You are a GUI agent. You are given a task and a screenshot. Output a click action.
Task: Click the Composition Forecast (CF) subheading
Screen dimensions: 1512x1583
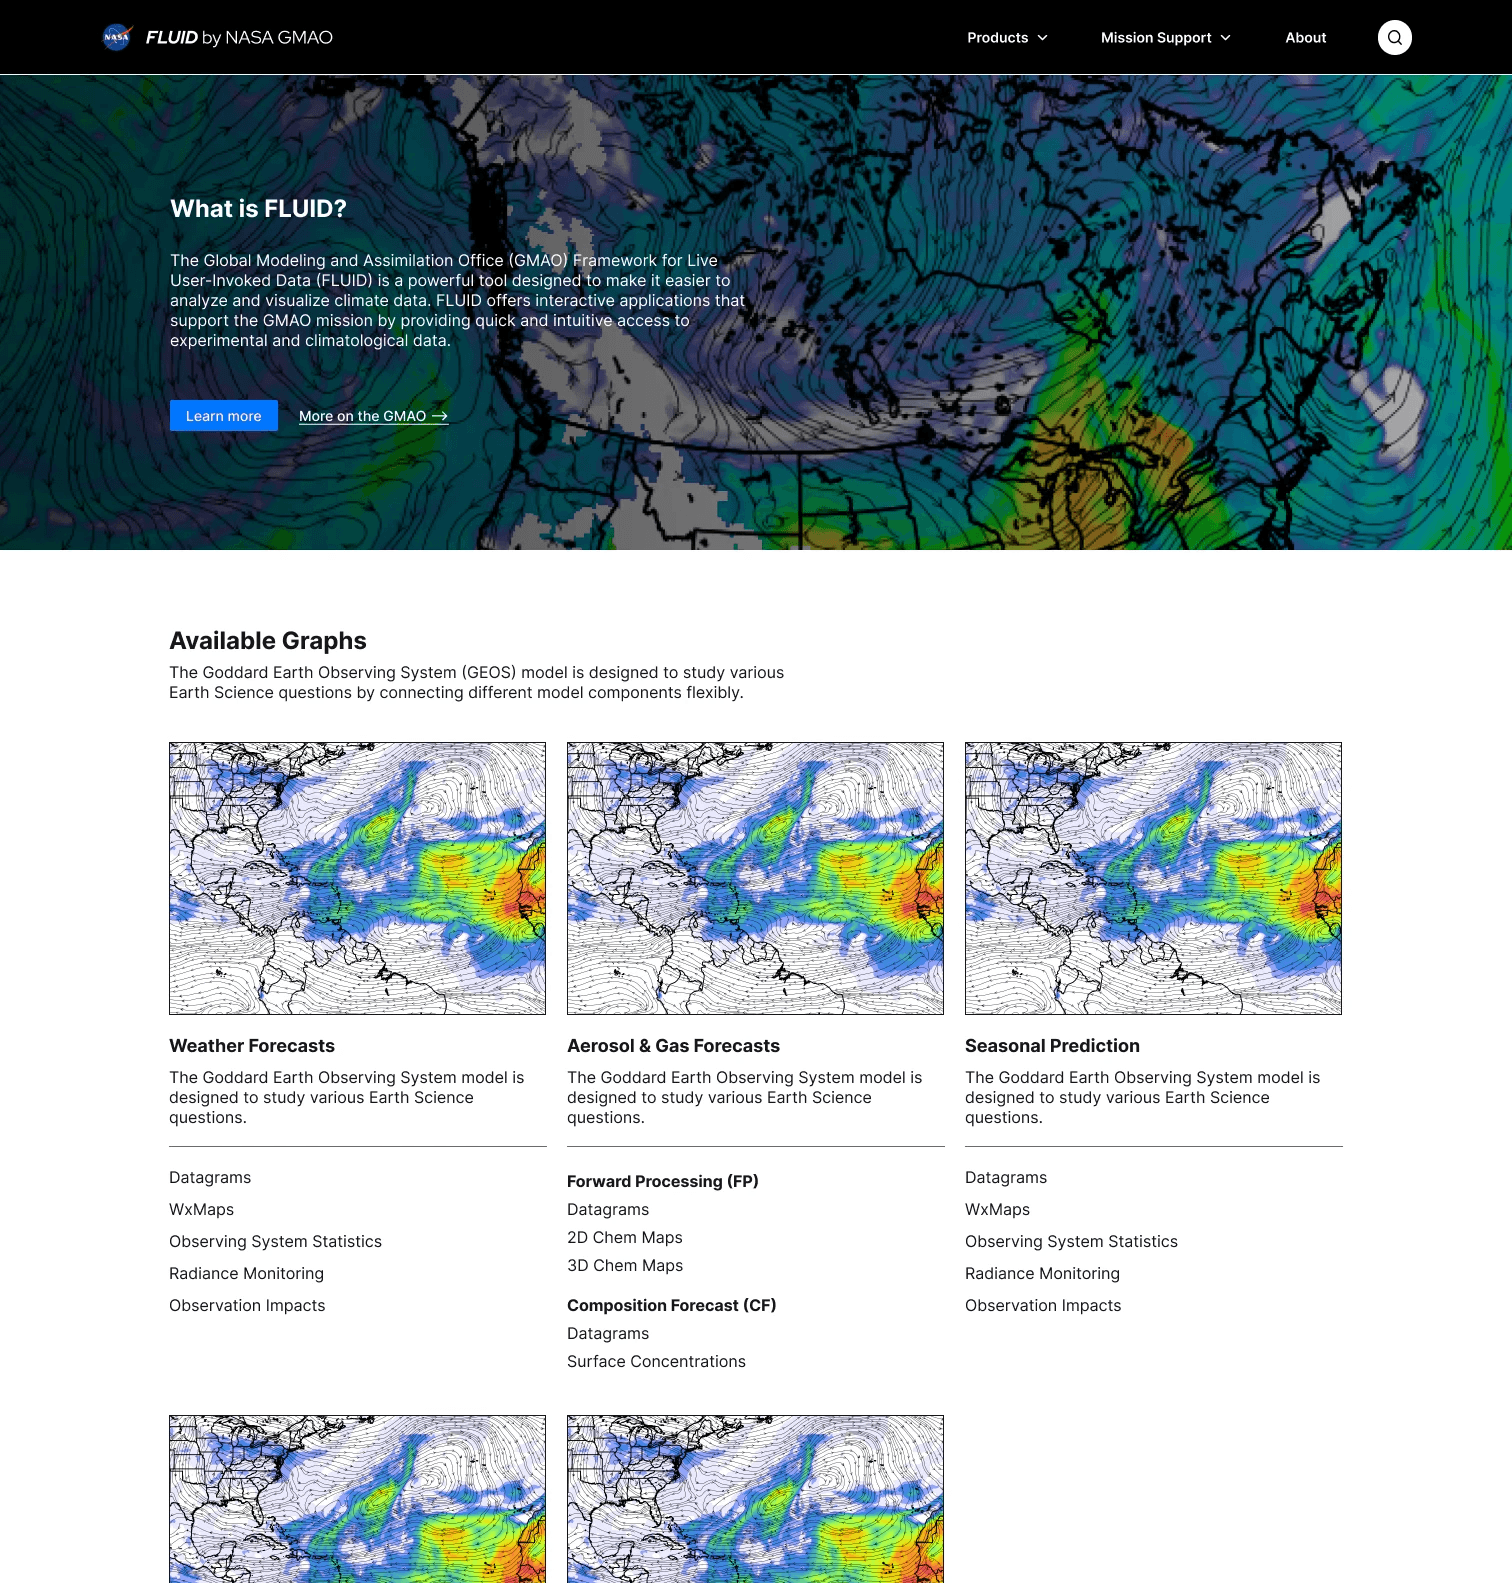pyautogui.click(x=672, y=1306)
